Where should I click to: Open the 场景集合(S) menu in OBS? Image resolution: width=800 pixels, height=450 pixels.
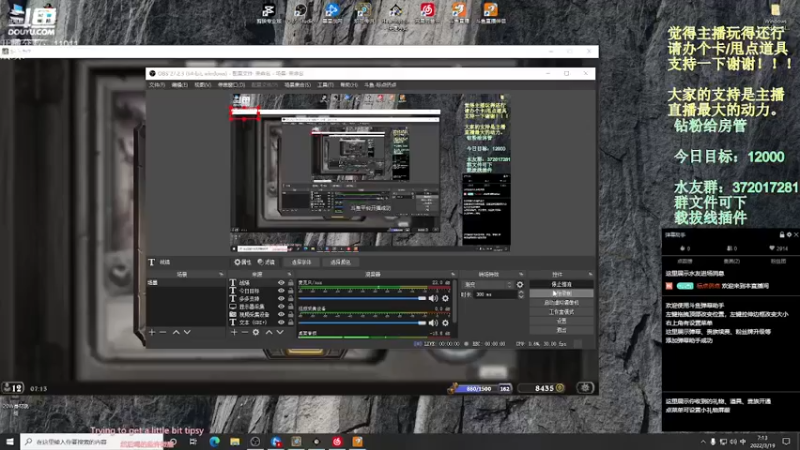(297, 85)
